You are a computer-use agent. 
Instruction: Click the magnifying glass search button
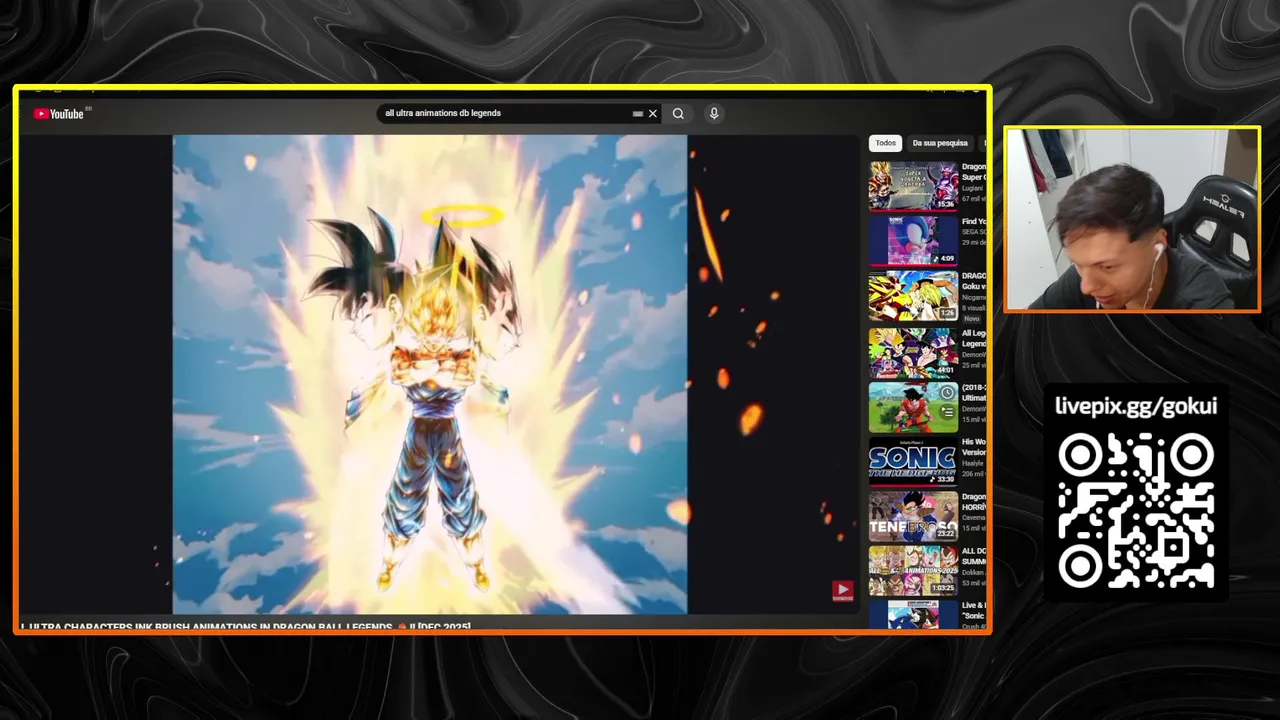678,114
